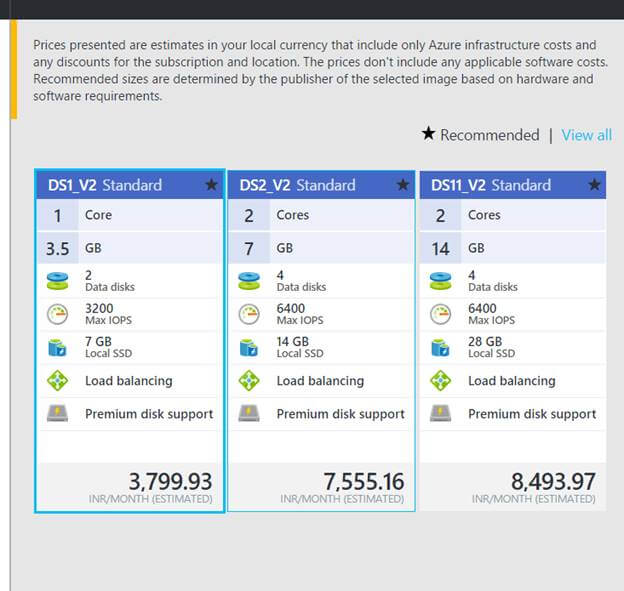Image resolution: width=624 pixels, height=591 pixels.
Task: Click the Max IOPS gauge icon in DS11_V2
Action: [441, 314]
